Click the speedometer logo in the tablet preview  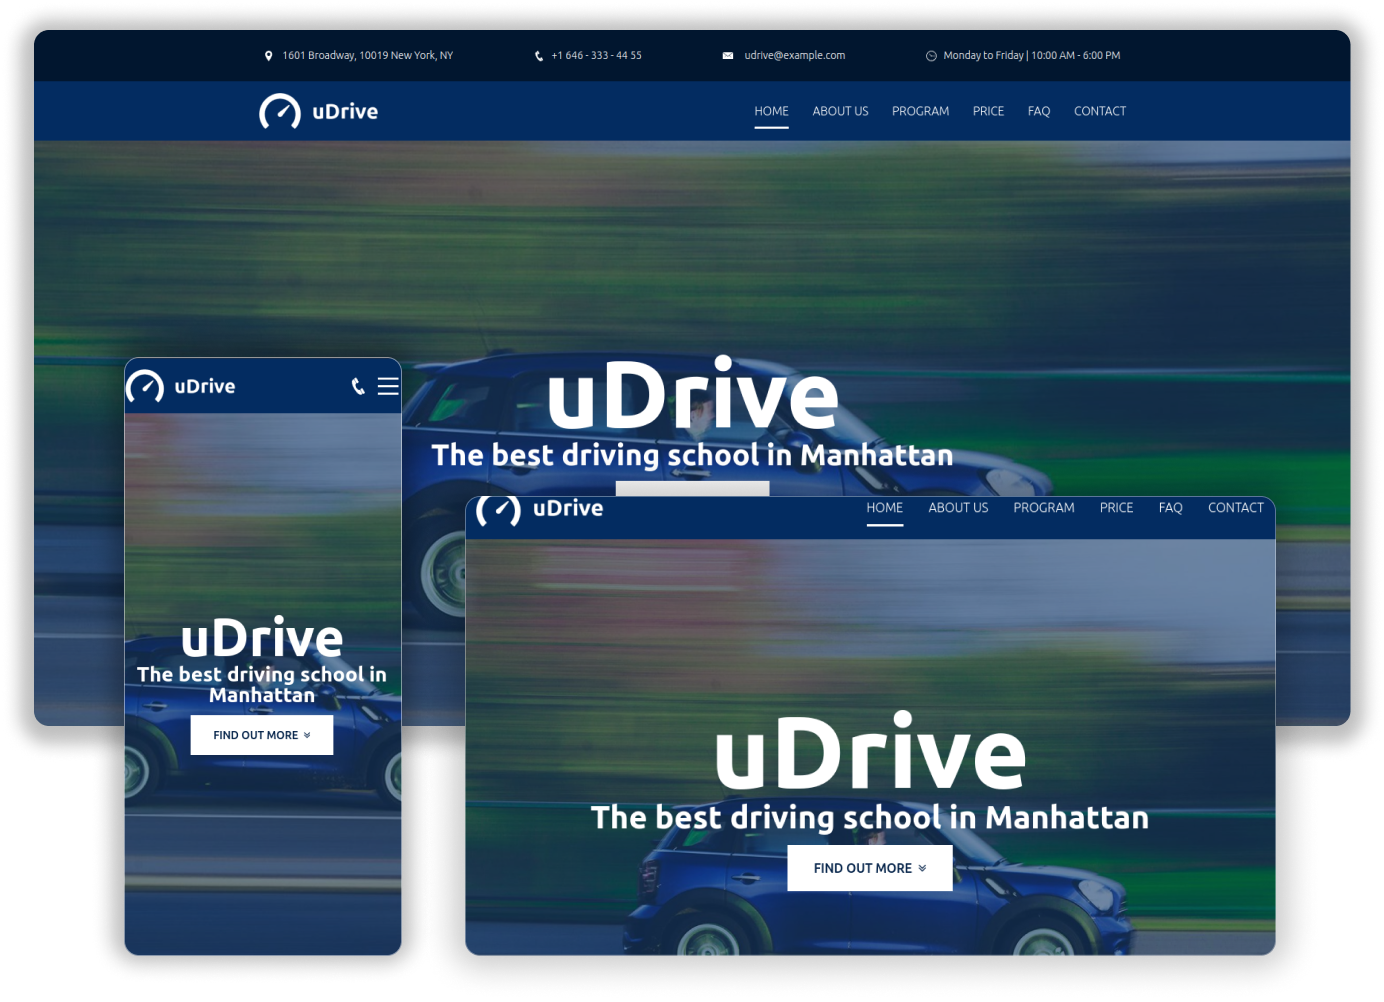click(498, 509)
